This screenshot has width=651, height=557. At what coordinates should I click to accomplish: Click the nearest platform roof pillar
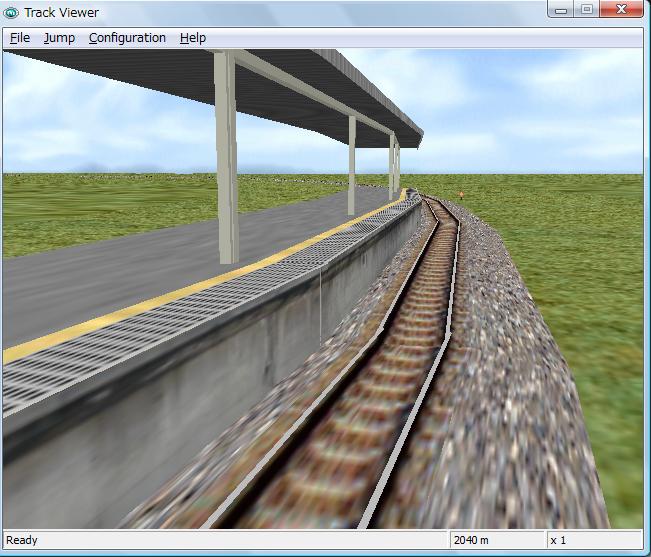tap(227, 160)
